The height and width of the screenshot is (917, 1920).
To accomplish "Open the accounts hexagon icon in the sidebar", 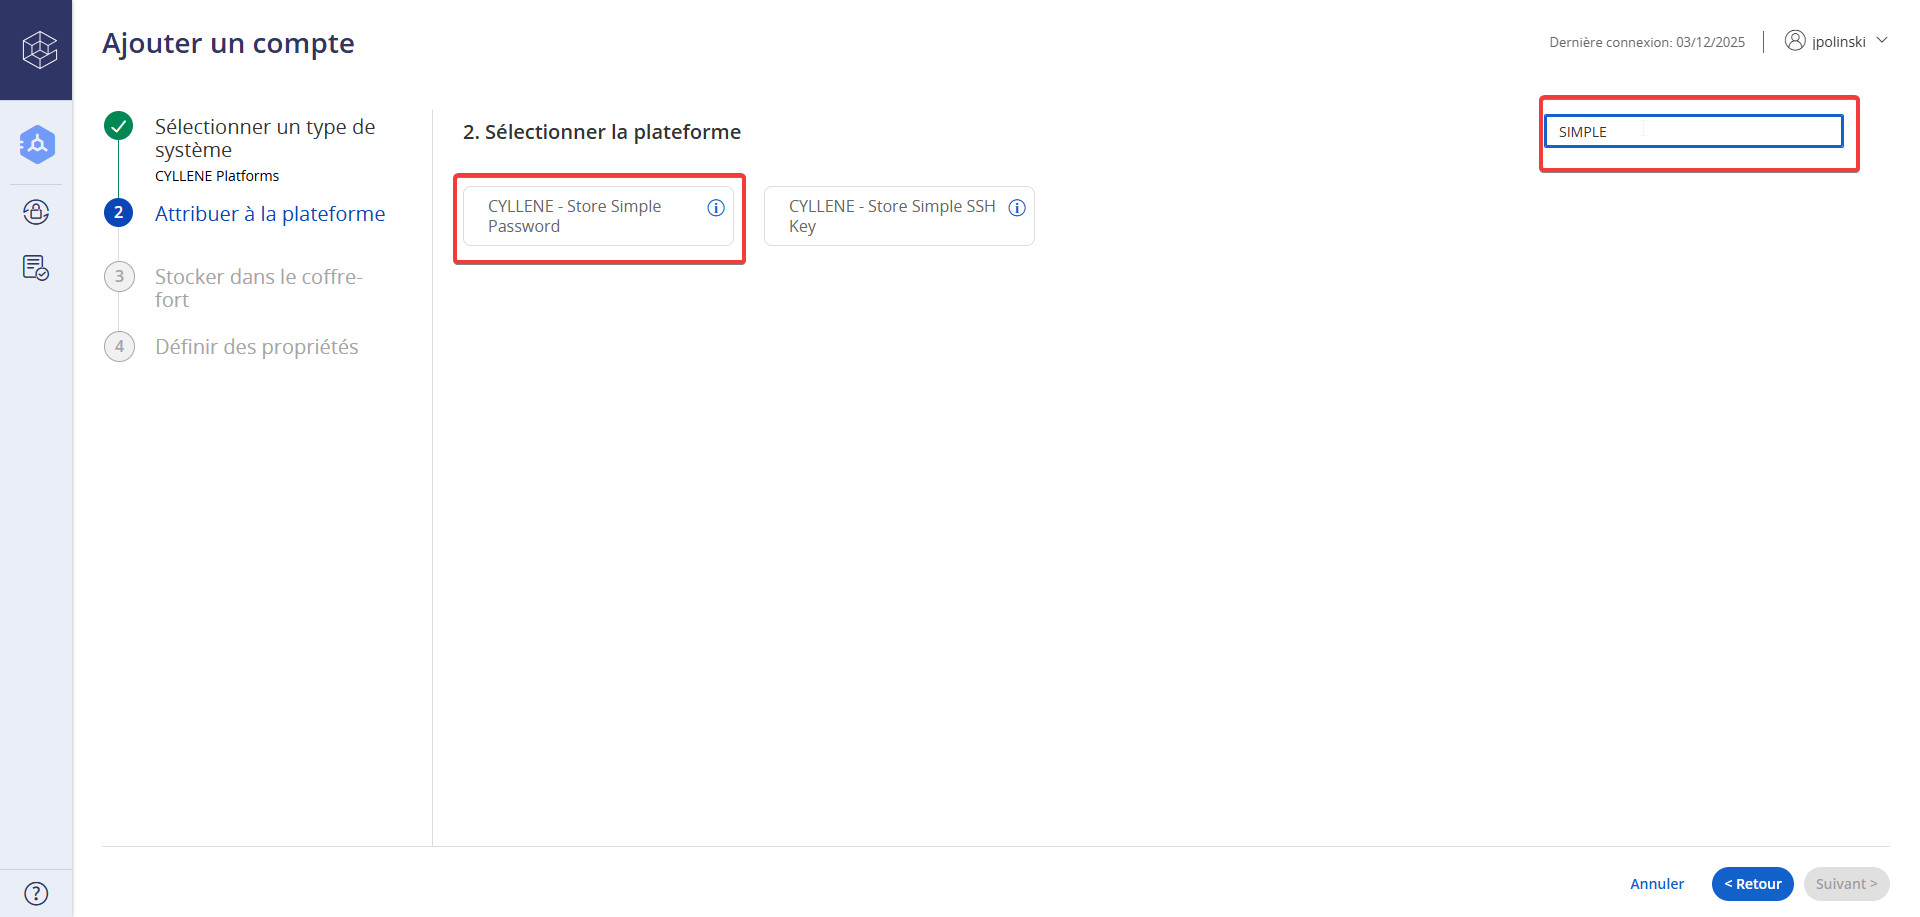I will 37,145.
